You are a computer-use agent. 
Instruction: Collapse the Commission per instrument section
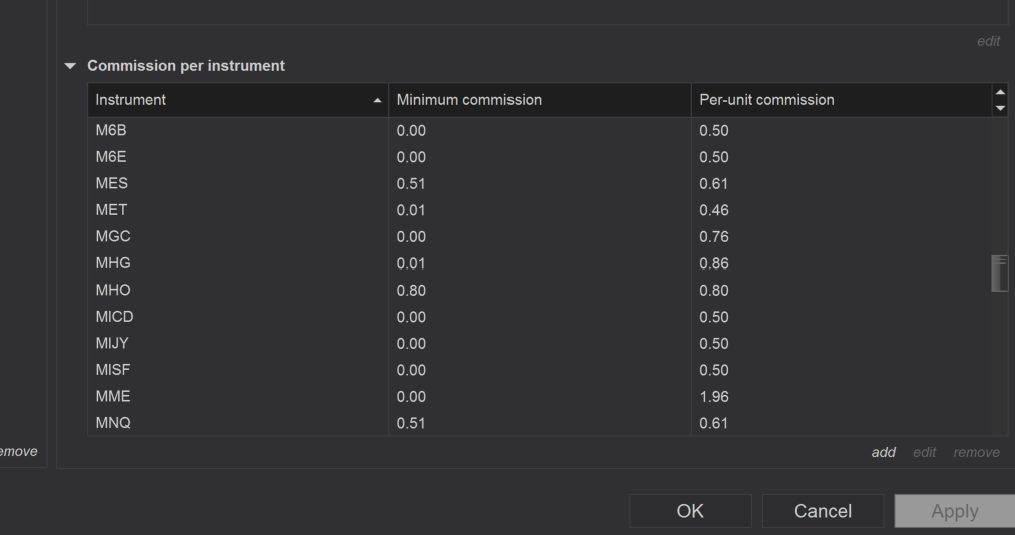[70, 66]
